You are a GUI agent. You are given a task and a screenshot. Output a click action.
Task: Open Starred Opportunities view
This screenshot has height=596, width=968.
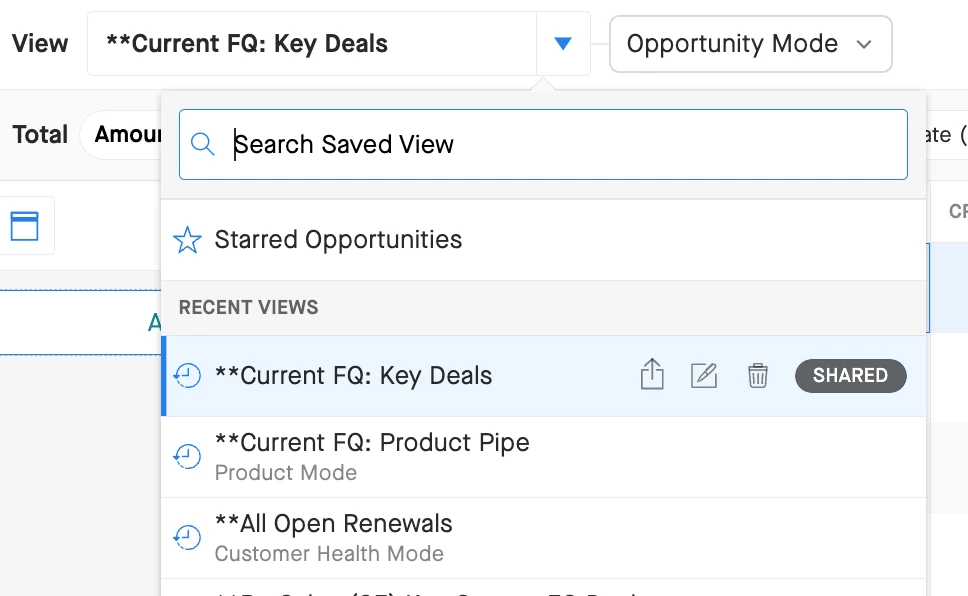tap(338, 240)
